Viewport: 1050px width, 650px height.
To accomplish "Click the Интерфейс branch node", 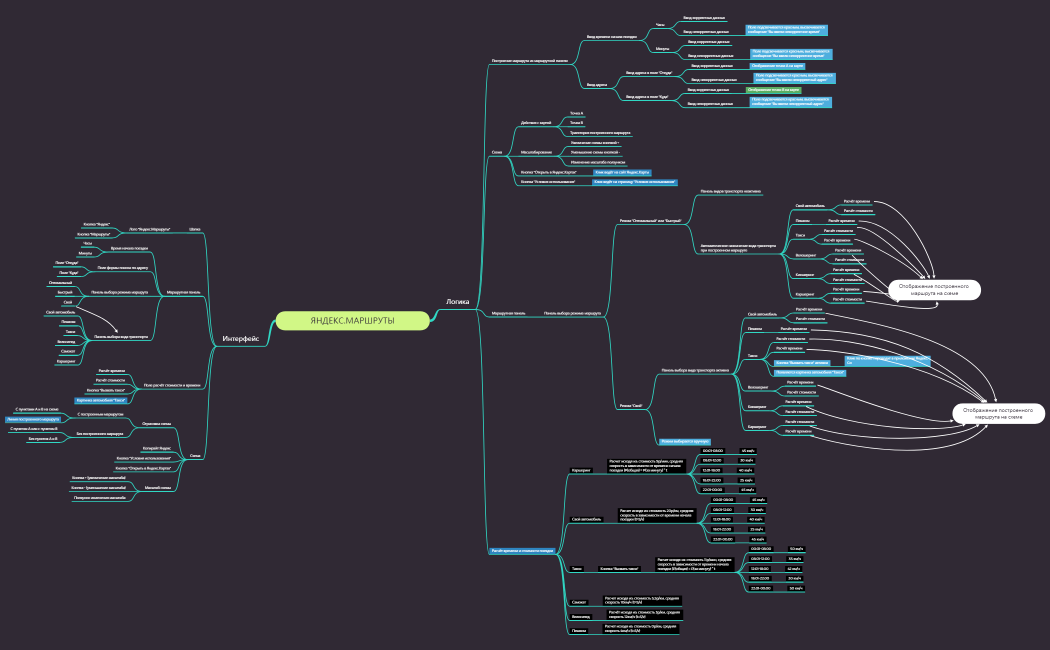I will [241, 339].
